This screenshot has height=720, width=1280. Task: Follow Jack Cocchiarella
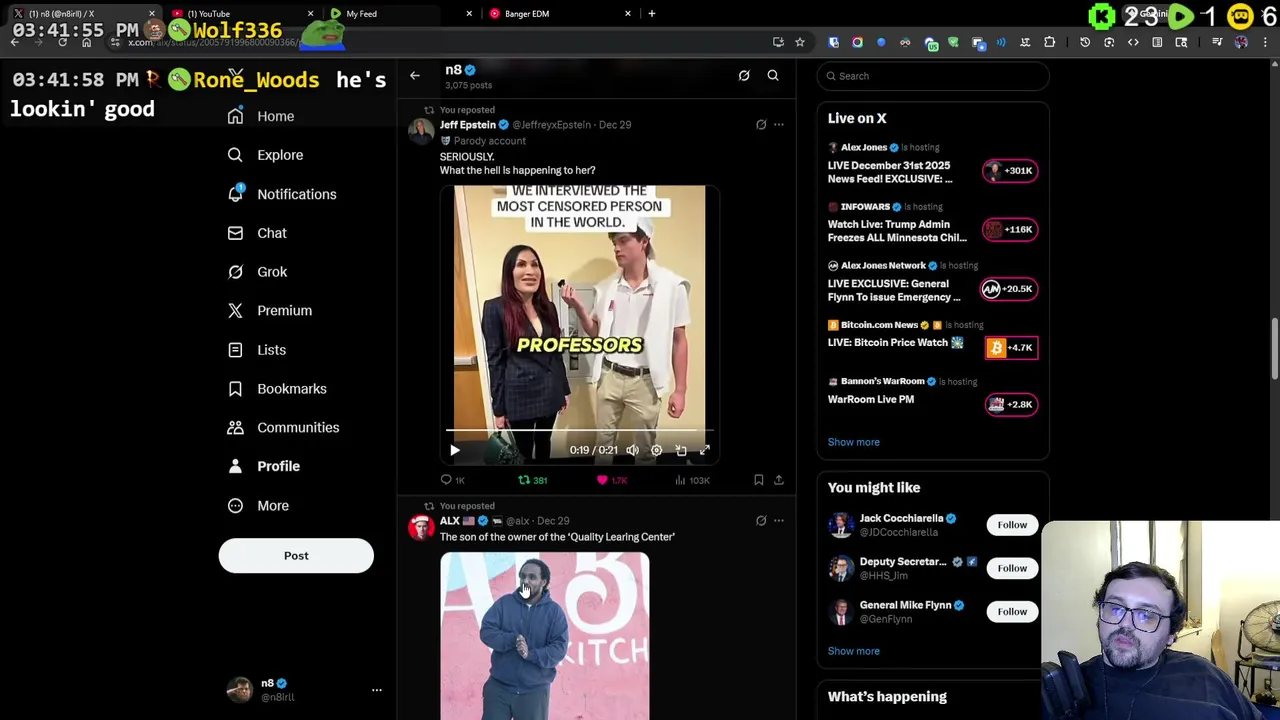(x=1012, y=525)
